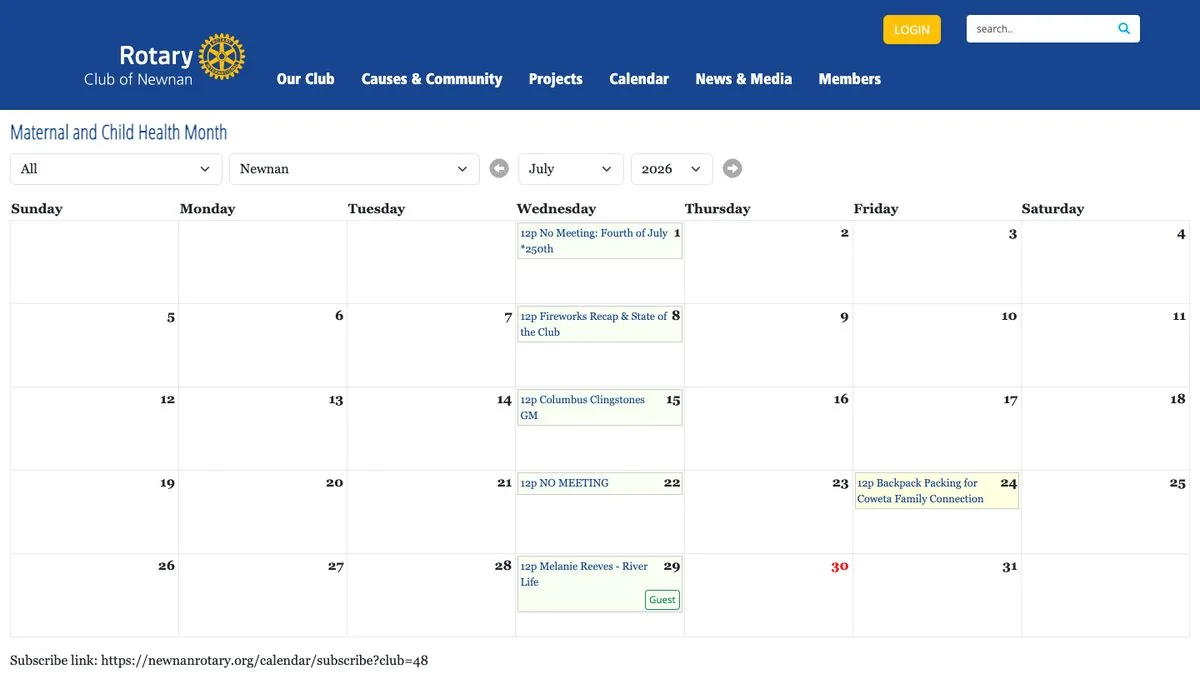The image size is (1200, 679).
Task: Click the date number 4 on Saturday
Action: 1181,233
